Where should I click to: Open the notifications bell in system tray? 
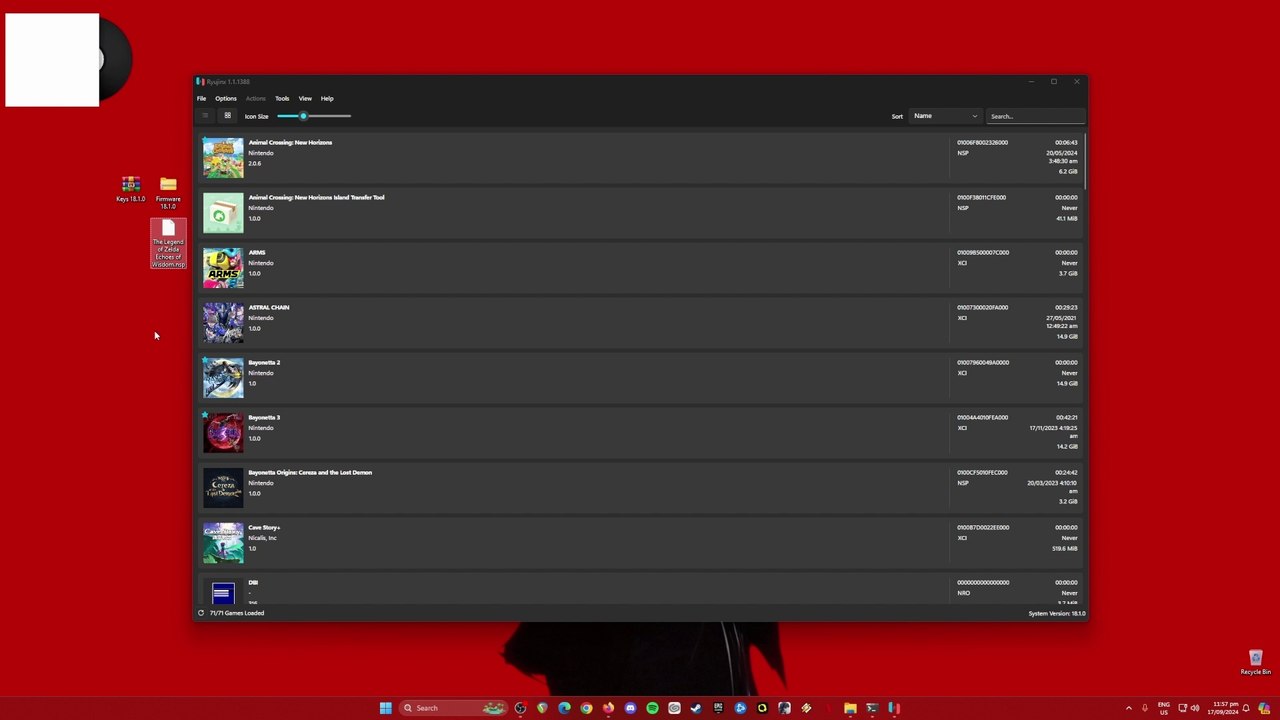(1246, 708)
